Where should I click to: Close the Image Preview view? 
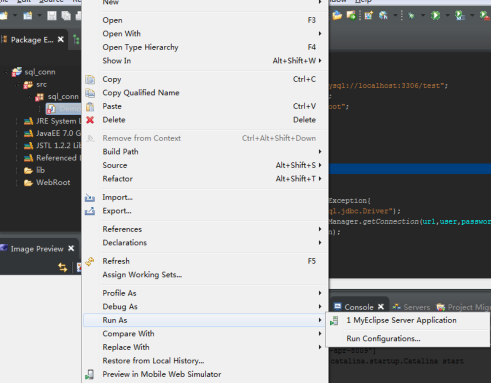pos(71,248)
